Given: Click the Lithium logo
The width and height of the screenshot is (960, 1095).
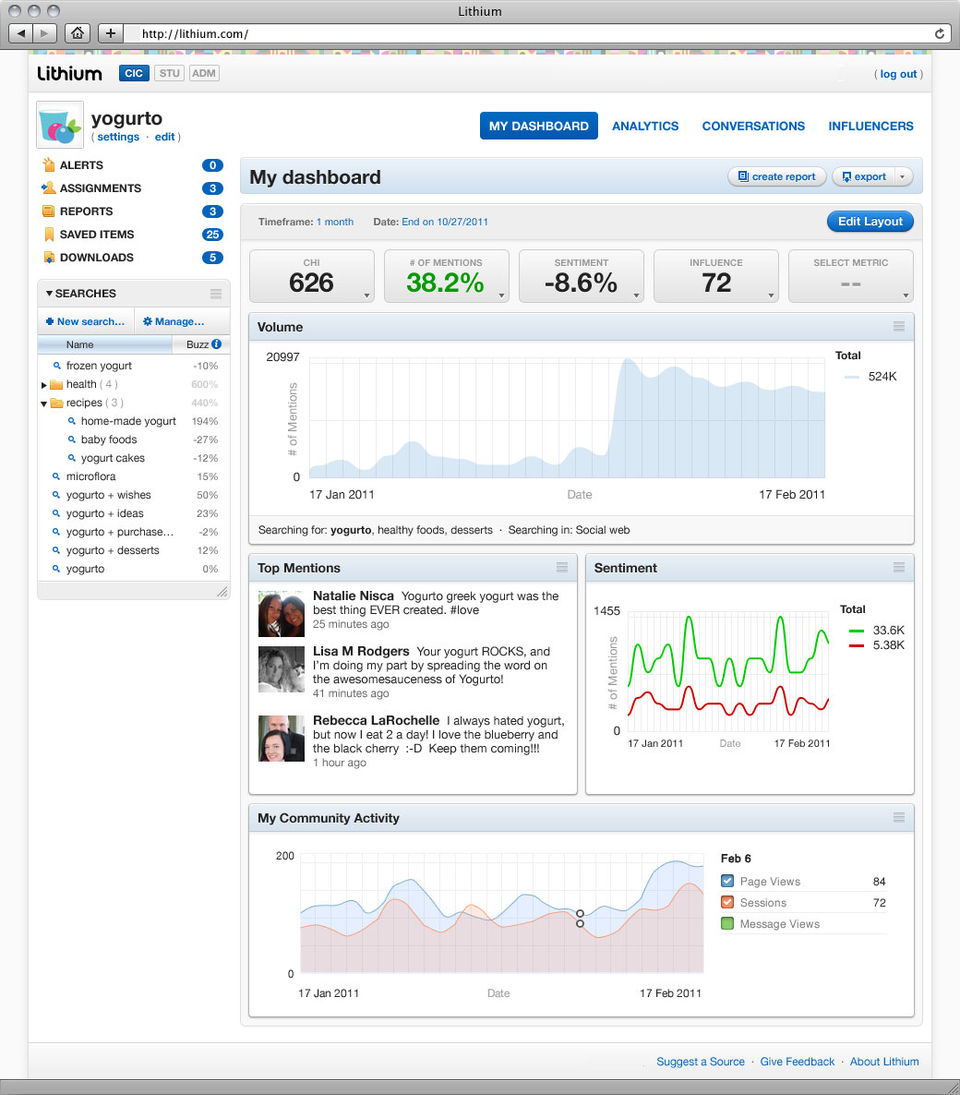Looking at the screenshot, I should 69,73.
